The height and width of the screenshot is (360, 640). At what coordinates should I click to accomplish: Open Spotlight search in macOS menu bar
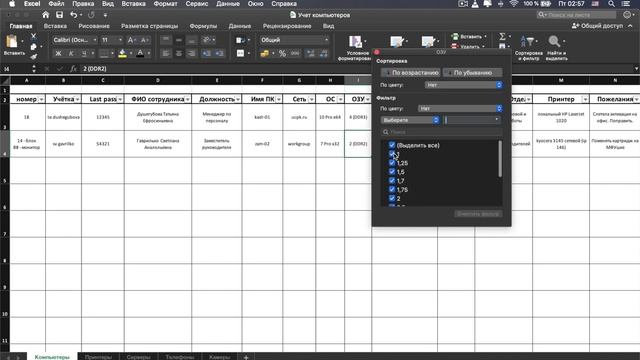611,4
